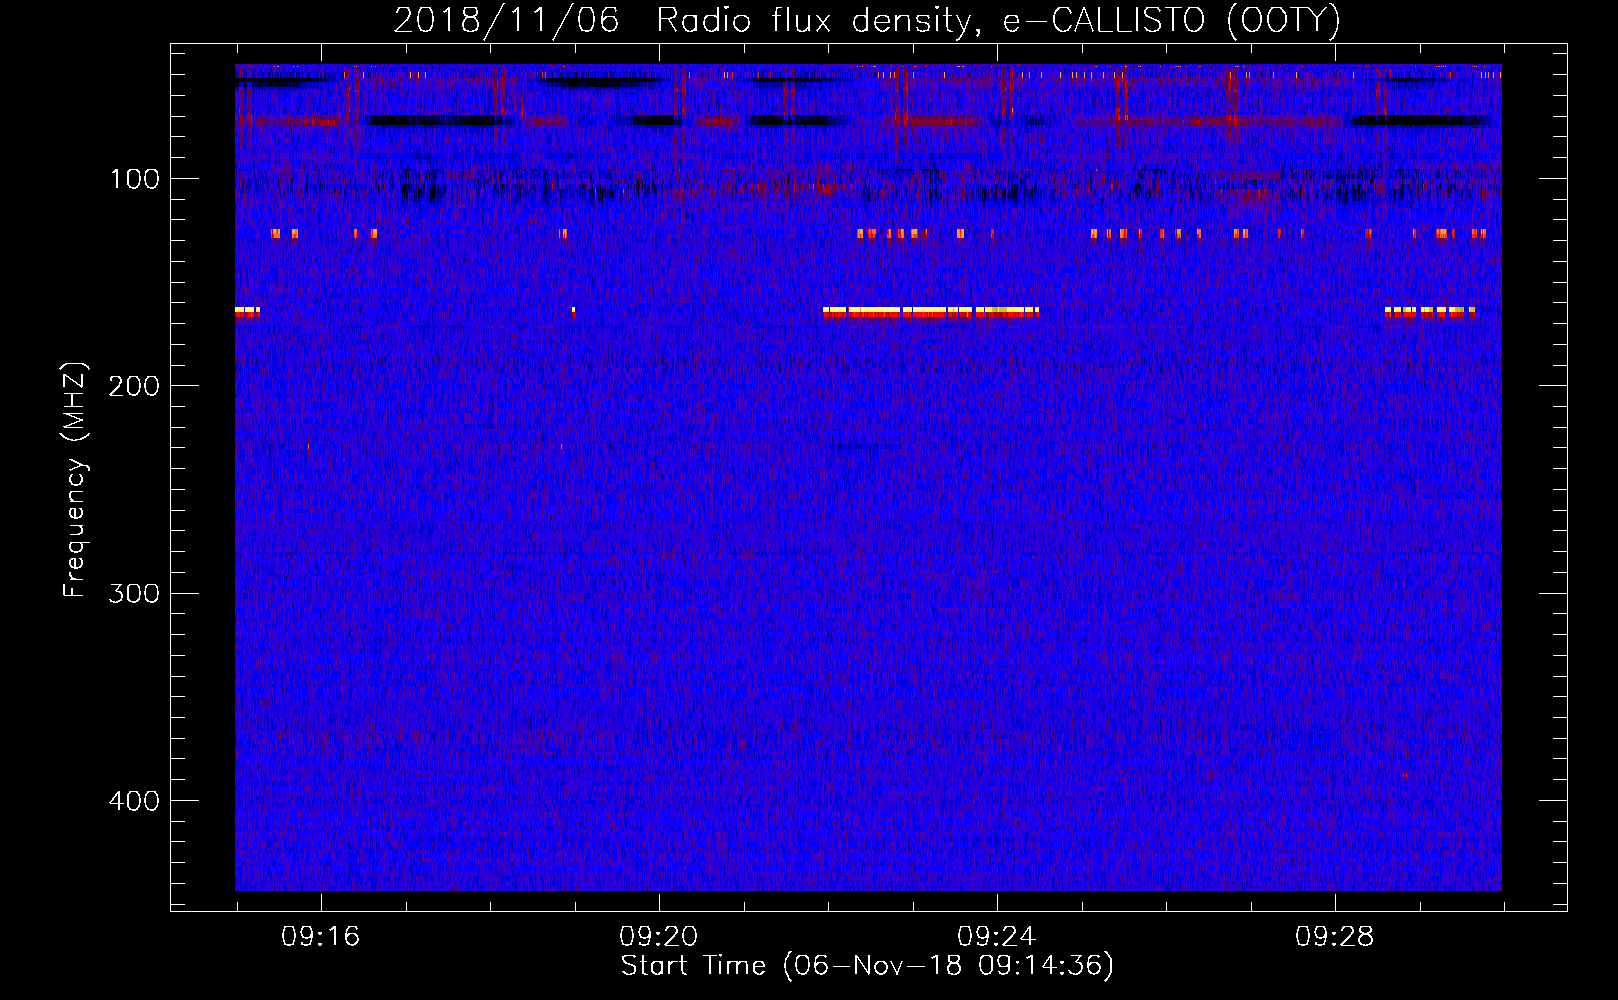
Task: Click the 300 frequency tick label
Action: (x=134, y=594)
